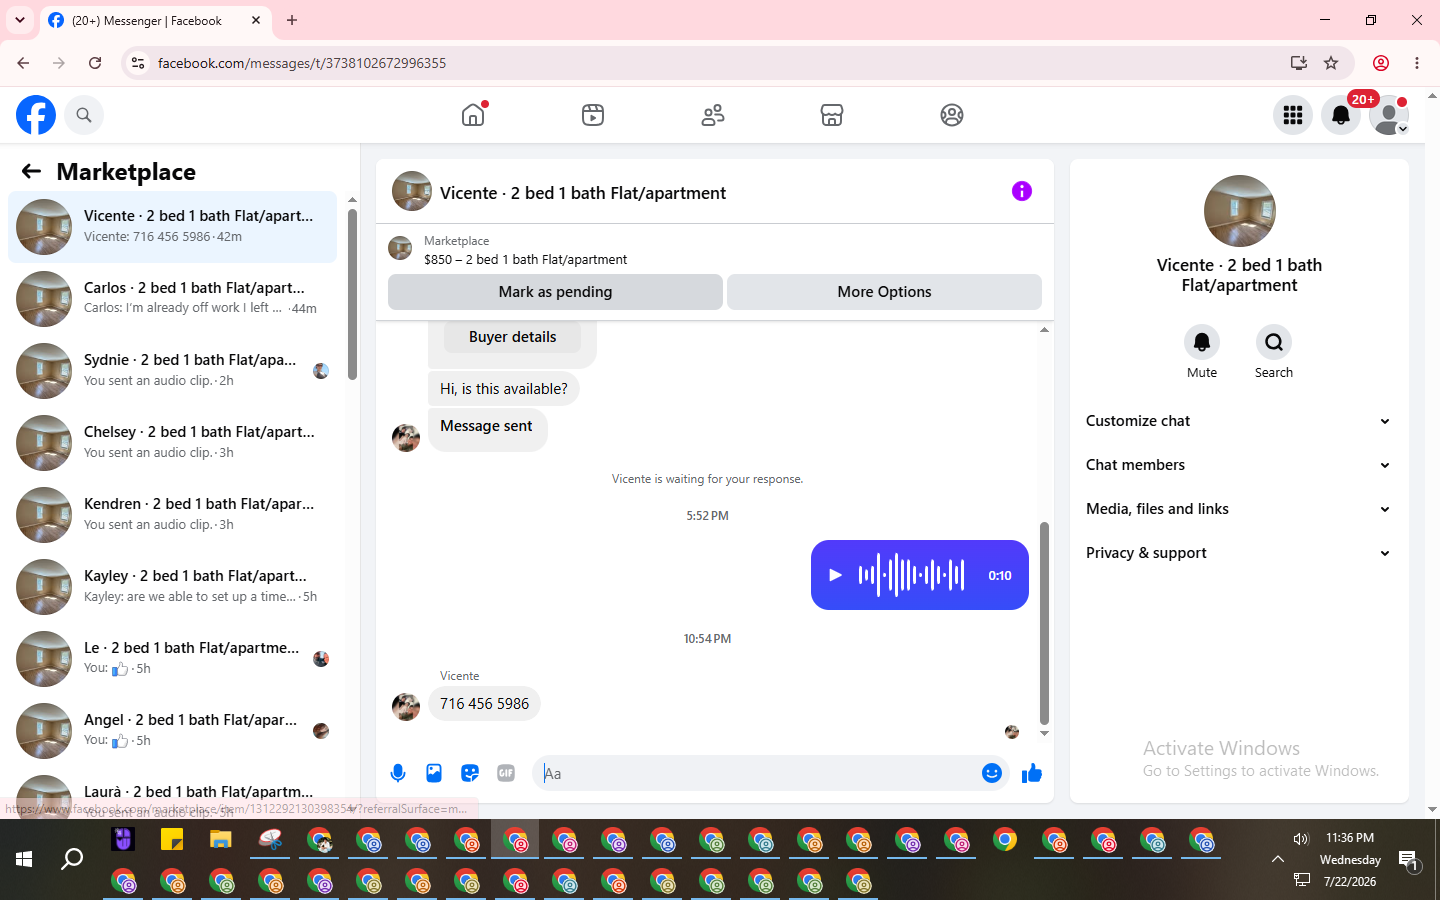Open Angel conversation in chat list
This screenshot has width=1440, height=900.
pyautogui.click(x=173, y=731)
